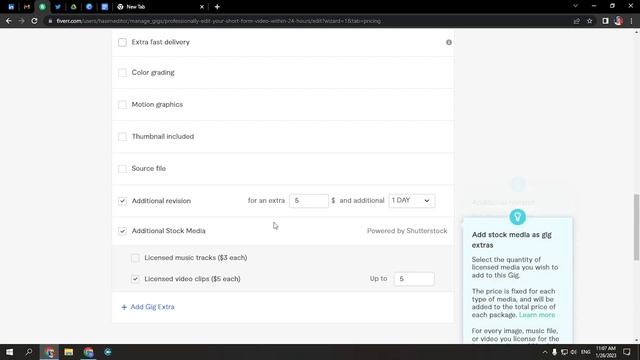The image size is (640, 360).
Task: Open the teal arrow app in taskbar
Action: 107,352
